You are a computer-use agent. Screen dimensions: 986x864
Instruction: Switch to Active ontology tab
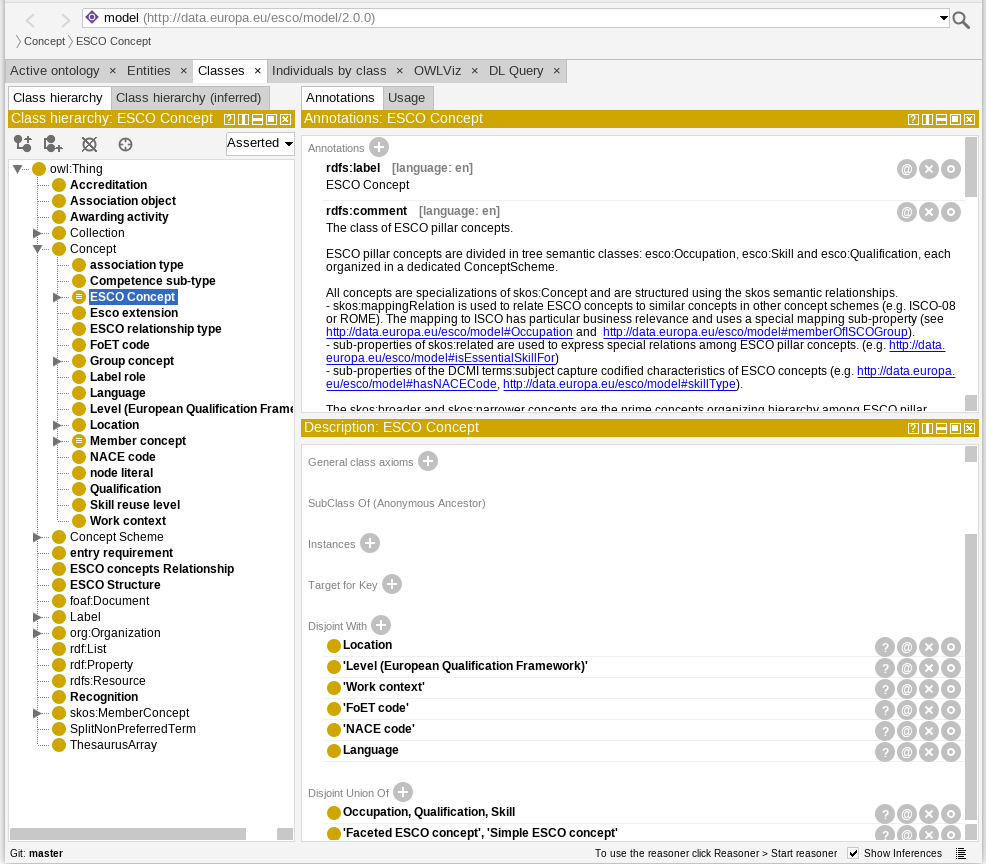(55, 71)
